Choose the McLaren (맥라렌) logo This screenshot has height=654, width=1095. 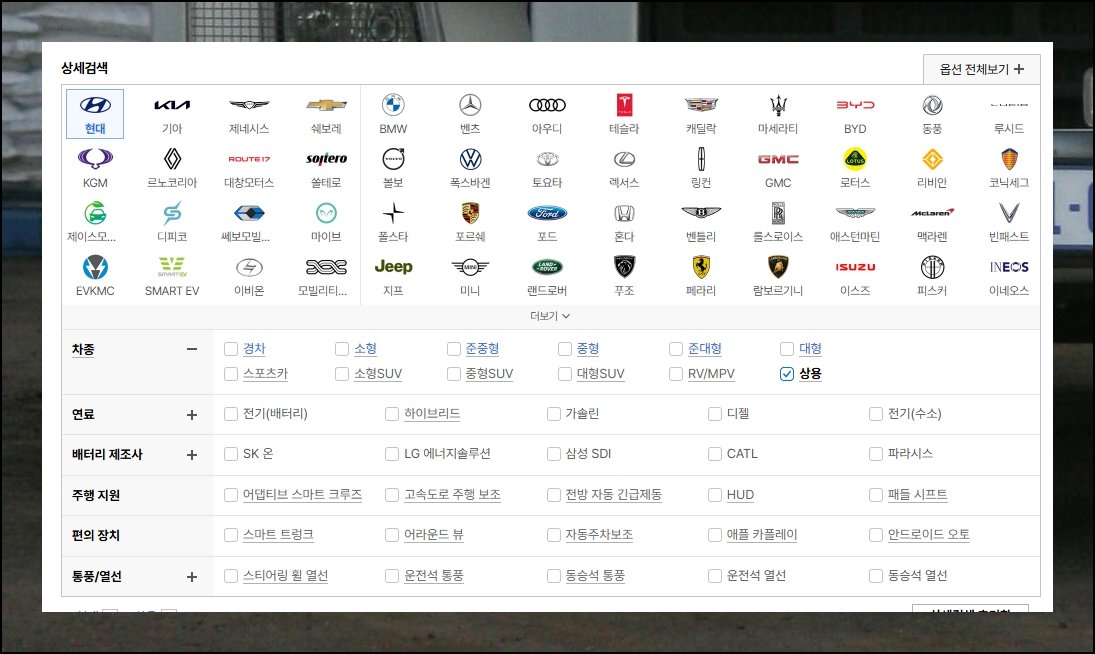pos(932,213)
